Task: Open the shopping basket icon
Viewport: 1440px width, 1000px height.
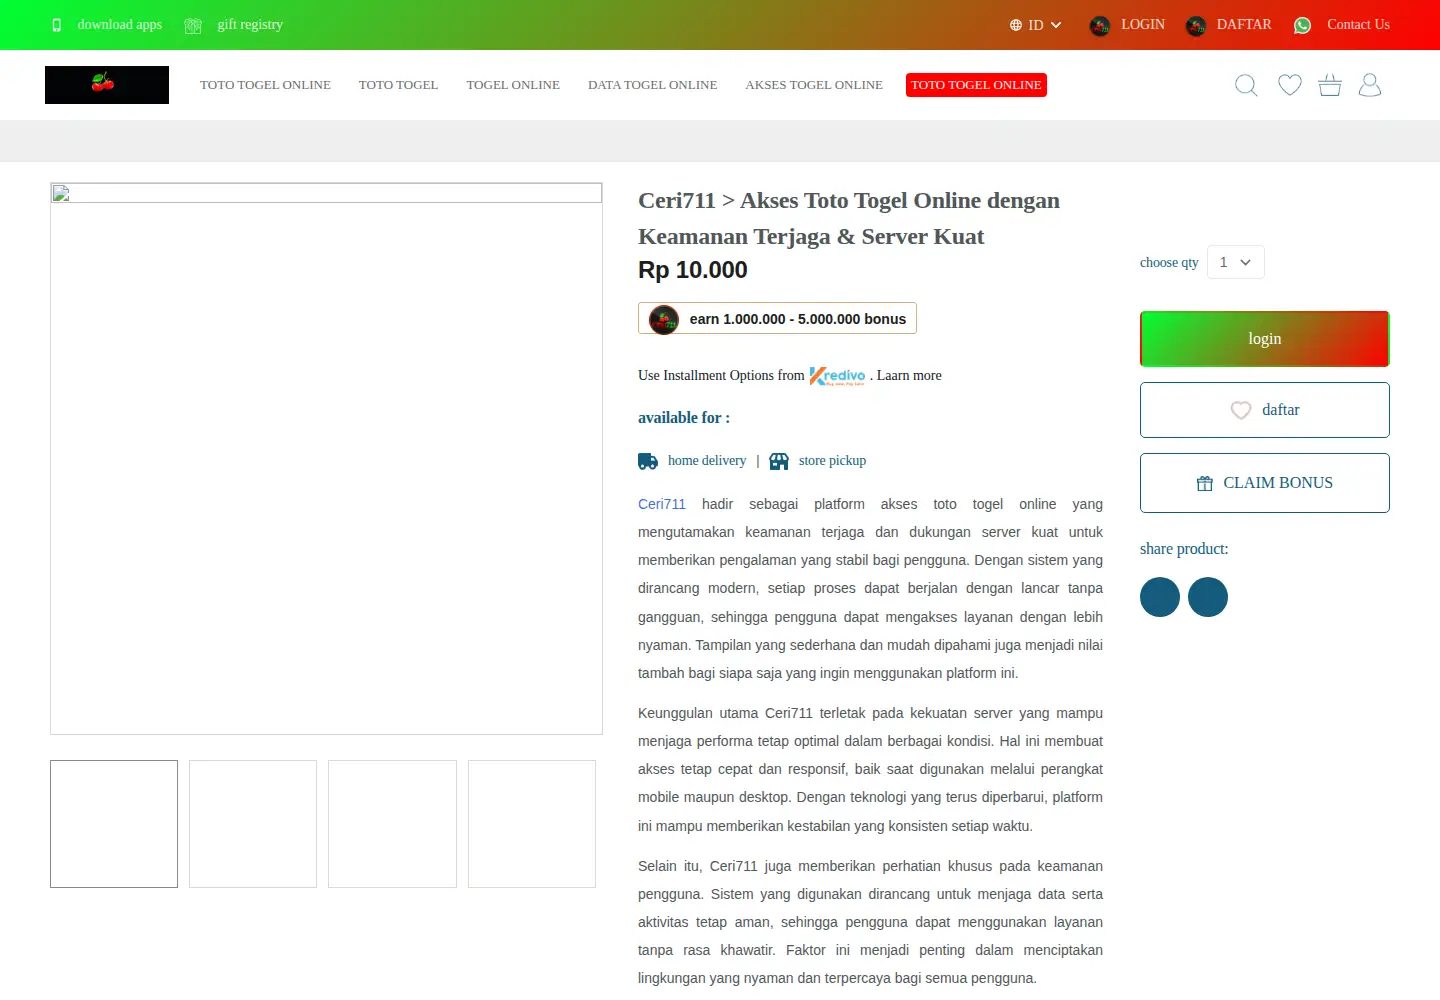Action: [1330, 85]
